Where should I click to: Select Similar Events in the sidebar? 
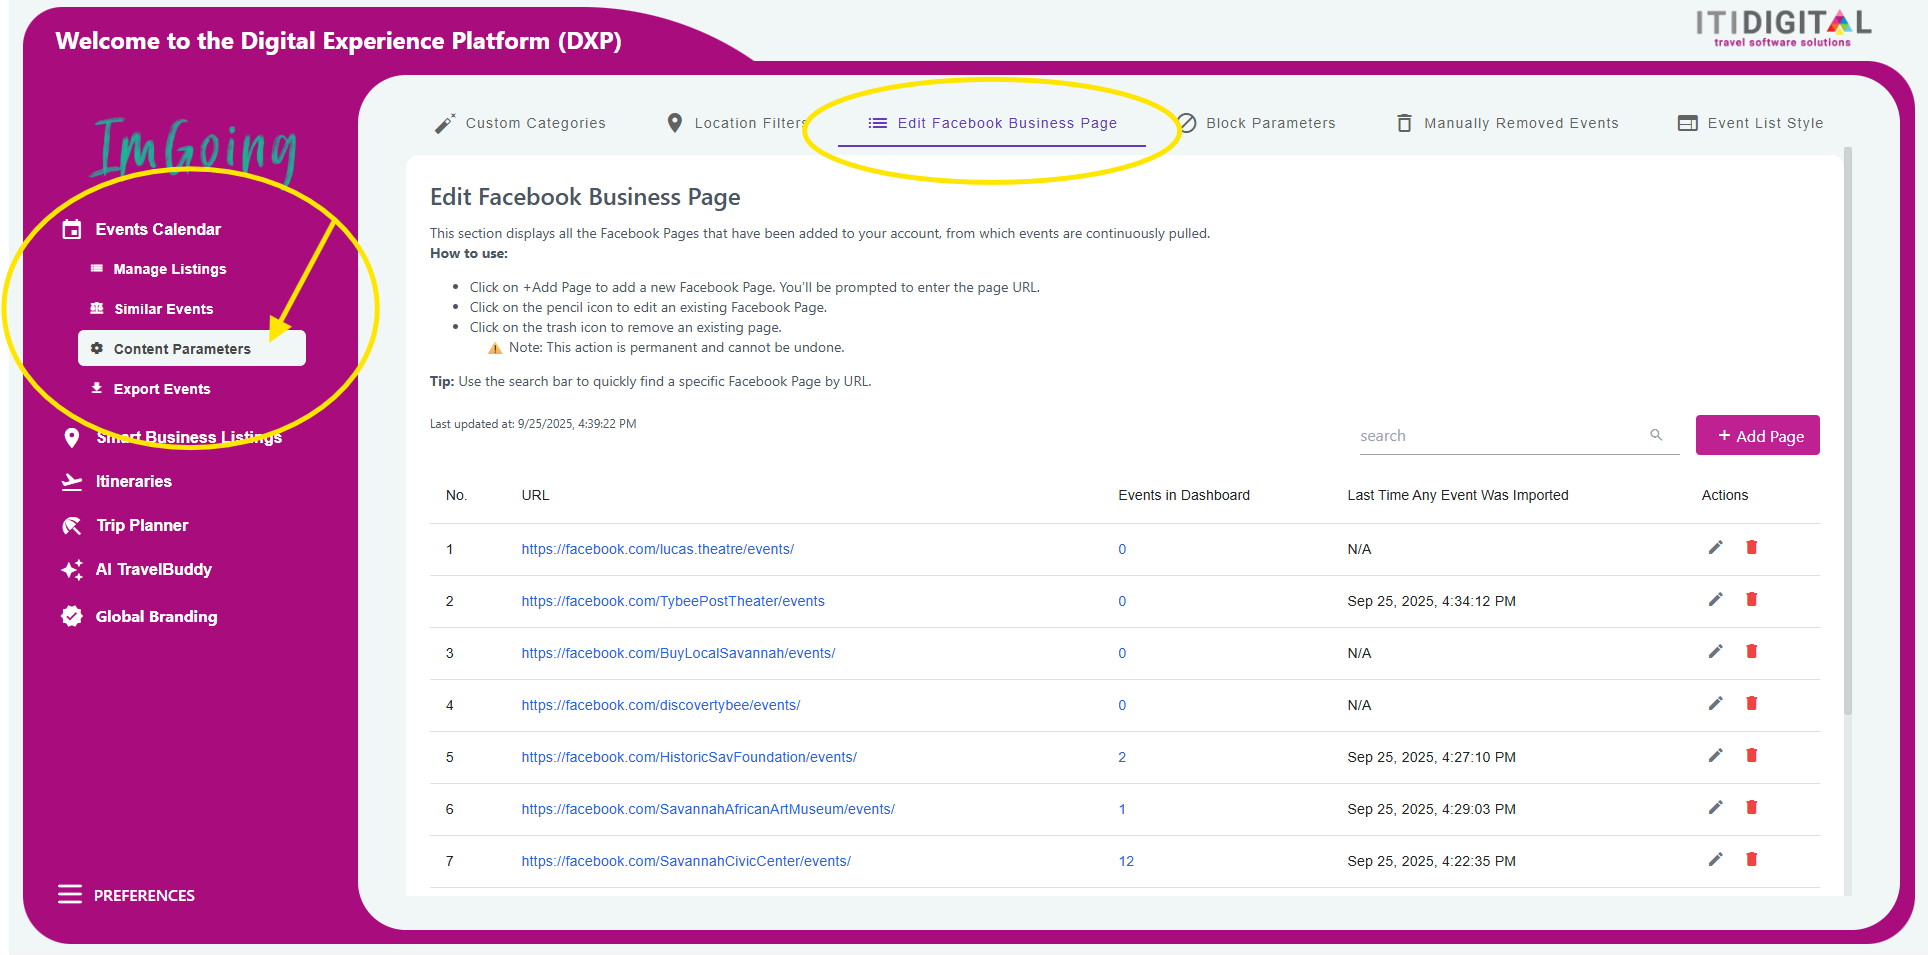(x=164, y=309)
